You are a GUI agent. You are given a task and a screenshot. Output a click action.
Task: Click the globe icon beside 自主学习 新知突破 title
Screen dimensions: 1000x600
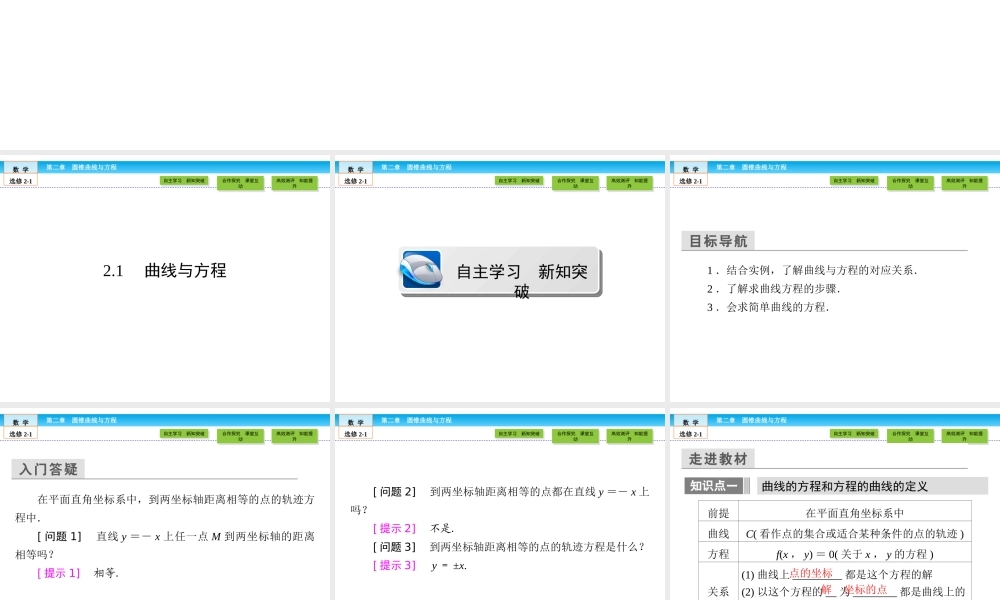click(422, 270)
